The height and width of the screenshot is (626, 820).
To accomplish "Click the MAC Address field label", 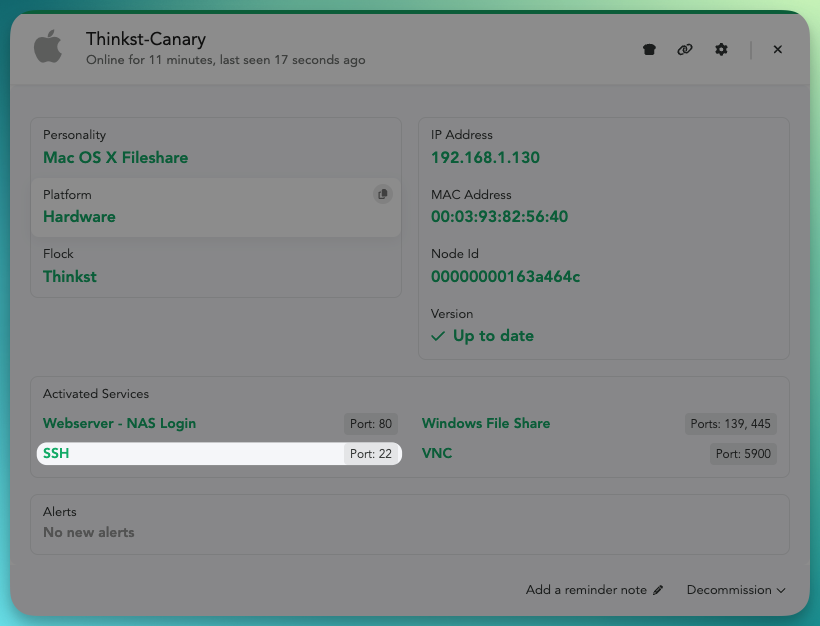I will tap(471, 195).
